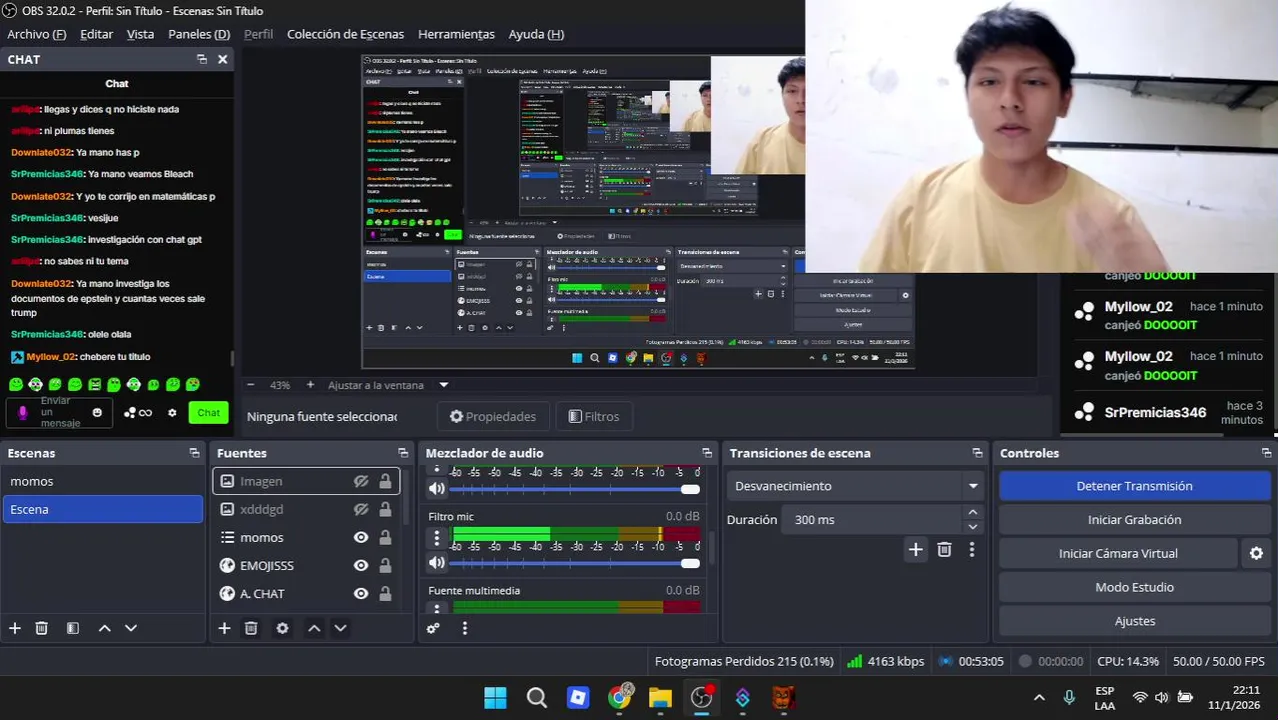Open Desvanecimiento transition dropdown
The image size is (1278, 720).
pos(855,486)
